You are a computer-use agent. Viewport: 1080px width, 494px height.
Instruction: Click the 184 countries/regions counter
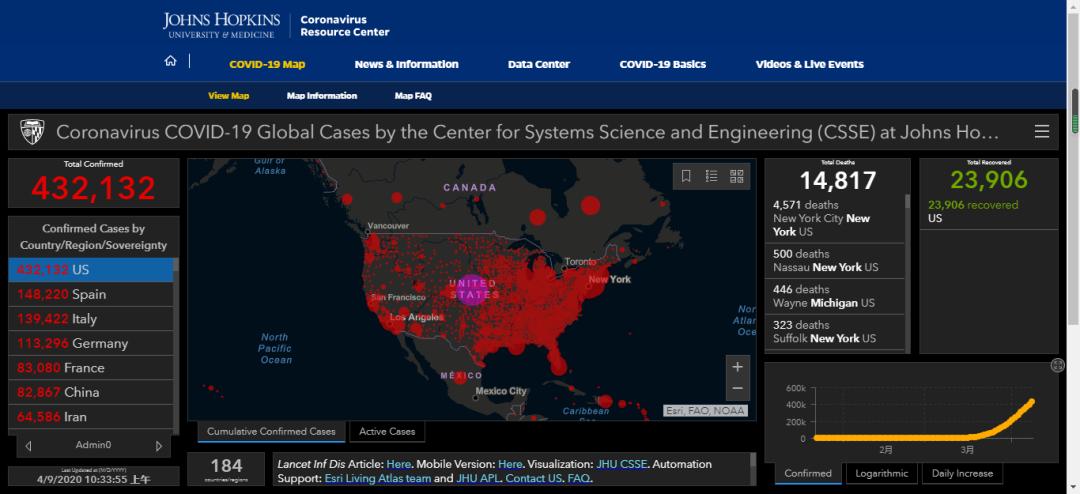click(x=227, y=469)
